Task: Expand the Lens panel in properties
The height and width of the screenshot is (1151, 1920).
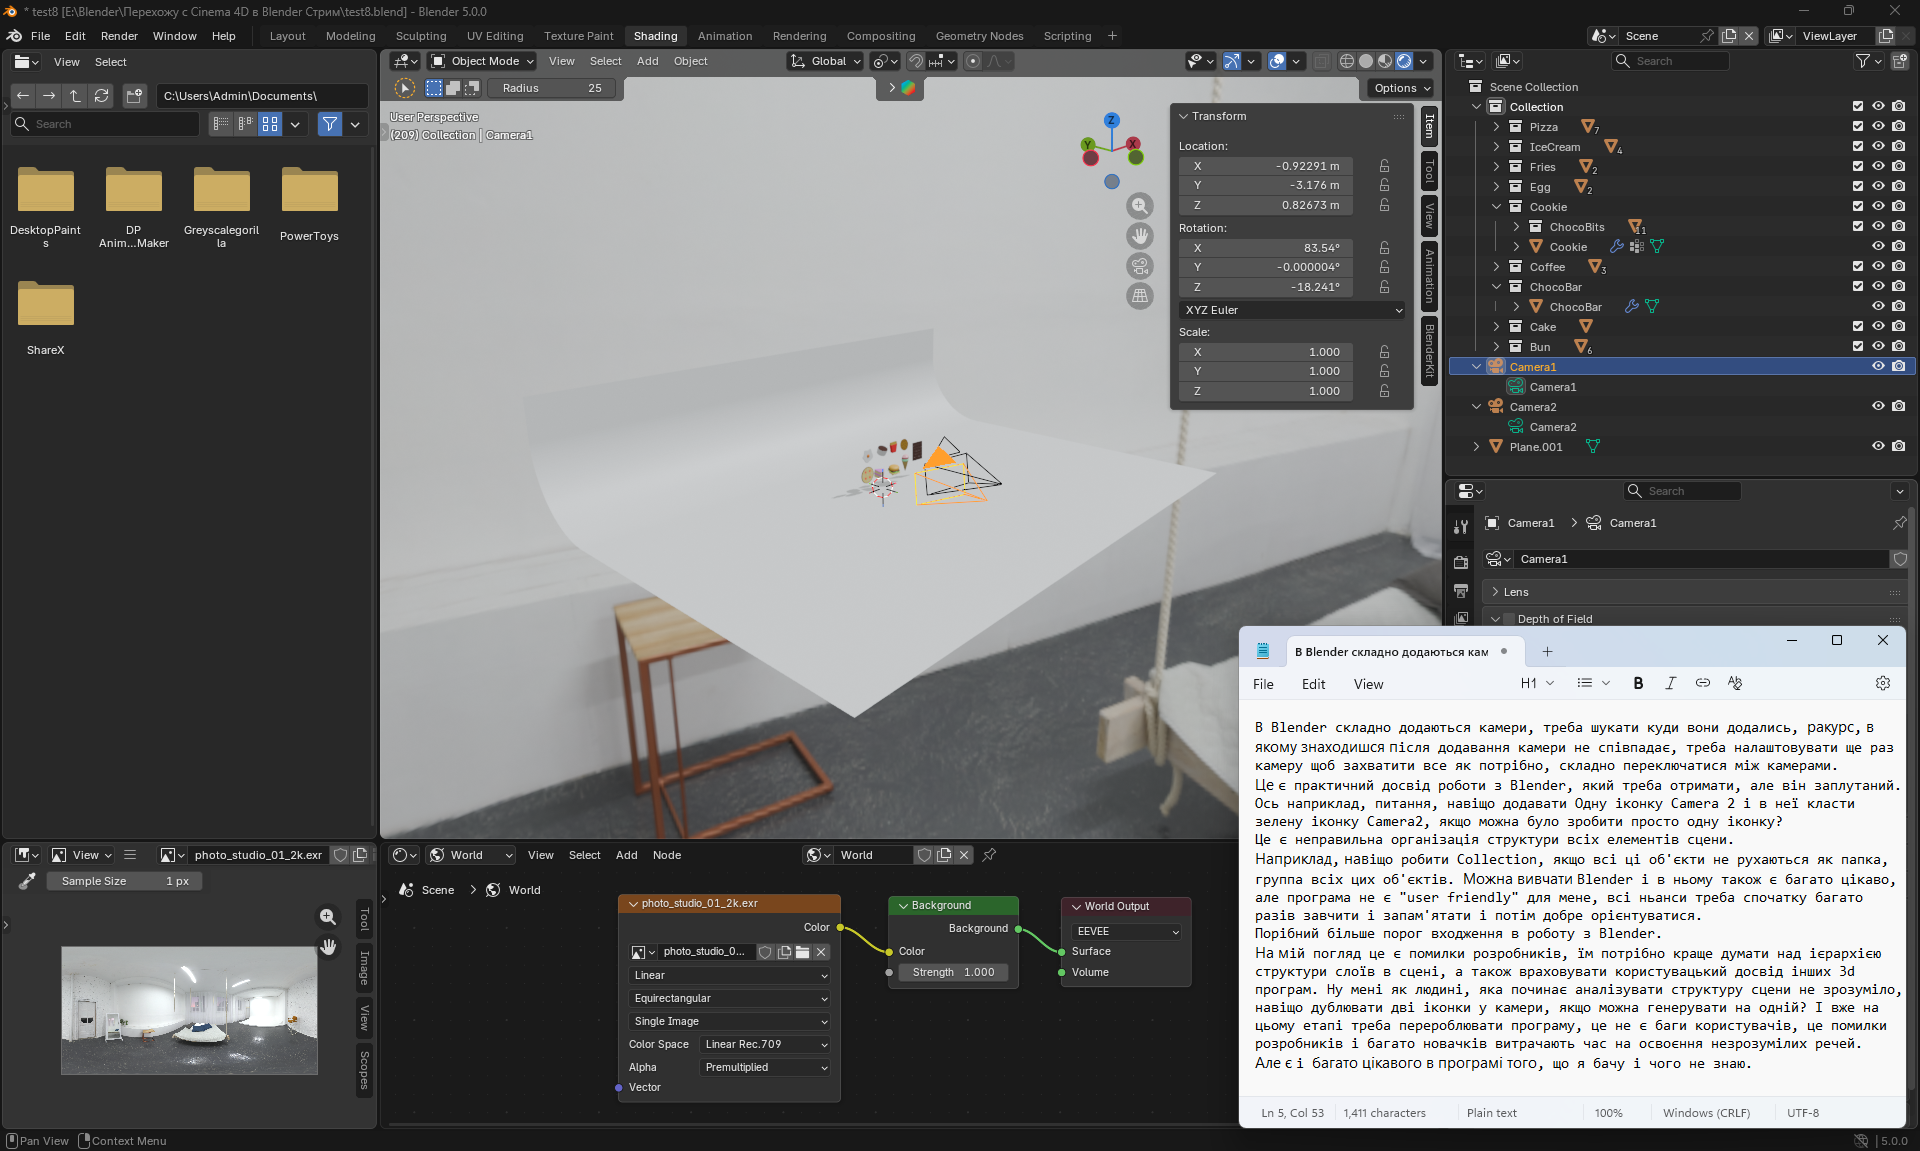Action: tap(1516, 592)
